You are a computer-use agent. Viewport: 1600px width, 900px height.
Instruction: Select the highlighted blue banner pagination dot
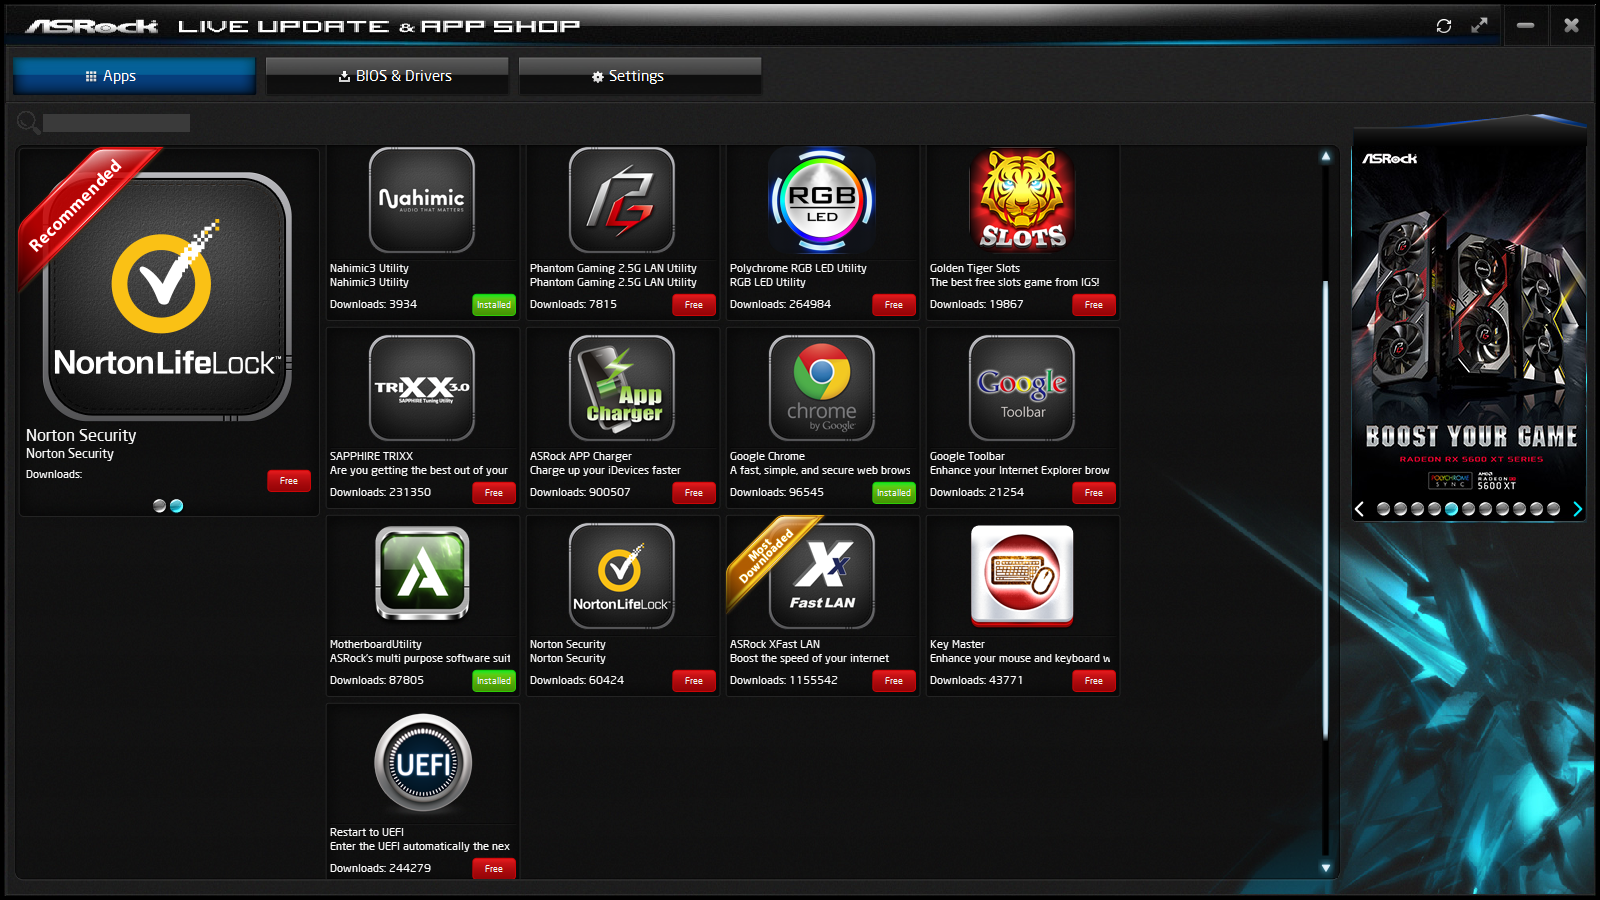tap(1451, 509)
